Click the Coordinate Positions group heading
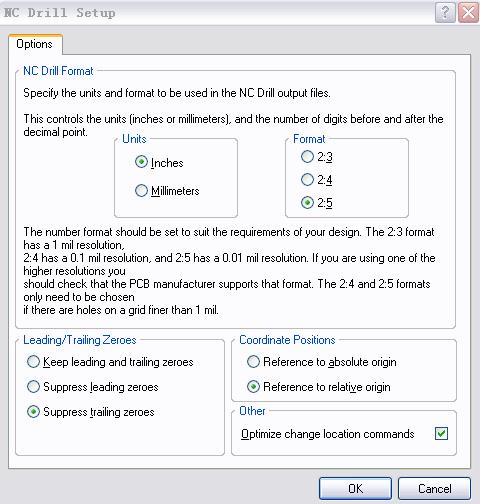This screenshot has width=480, height=504. coord(287,340)
